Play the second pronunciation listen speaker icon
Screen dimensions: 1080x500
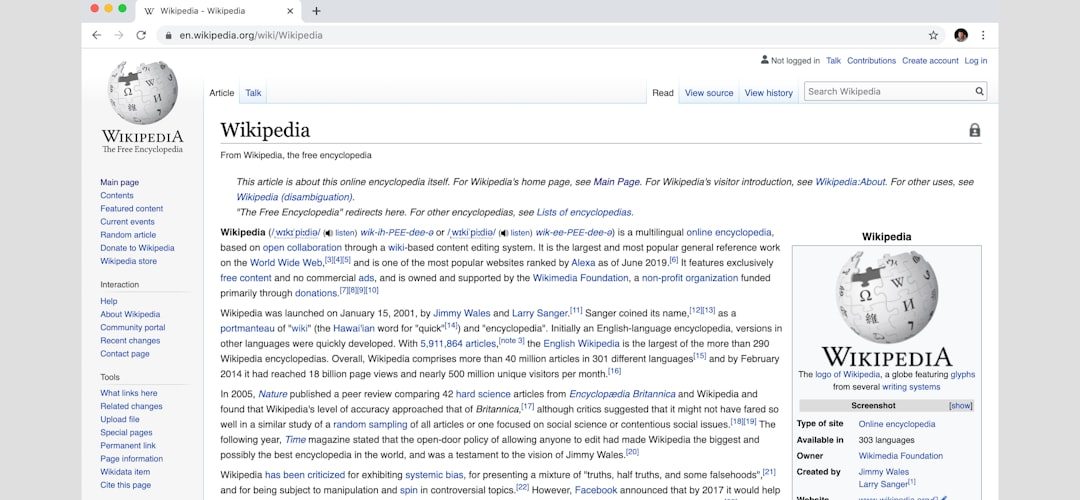click(503, 233)
